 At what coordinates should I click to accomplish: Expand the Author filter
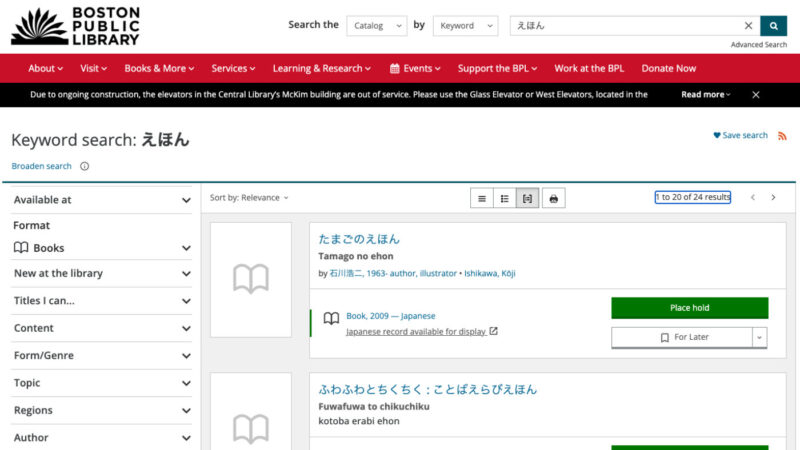click(x=102, y=438)
